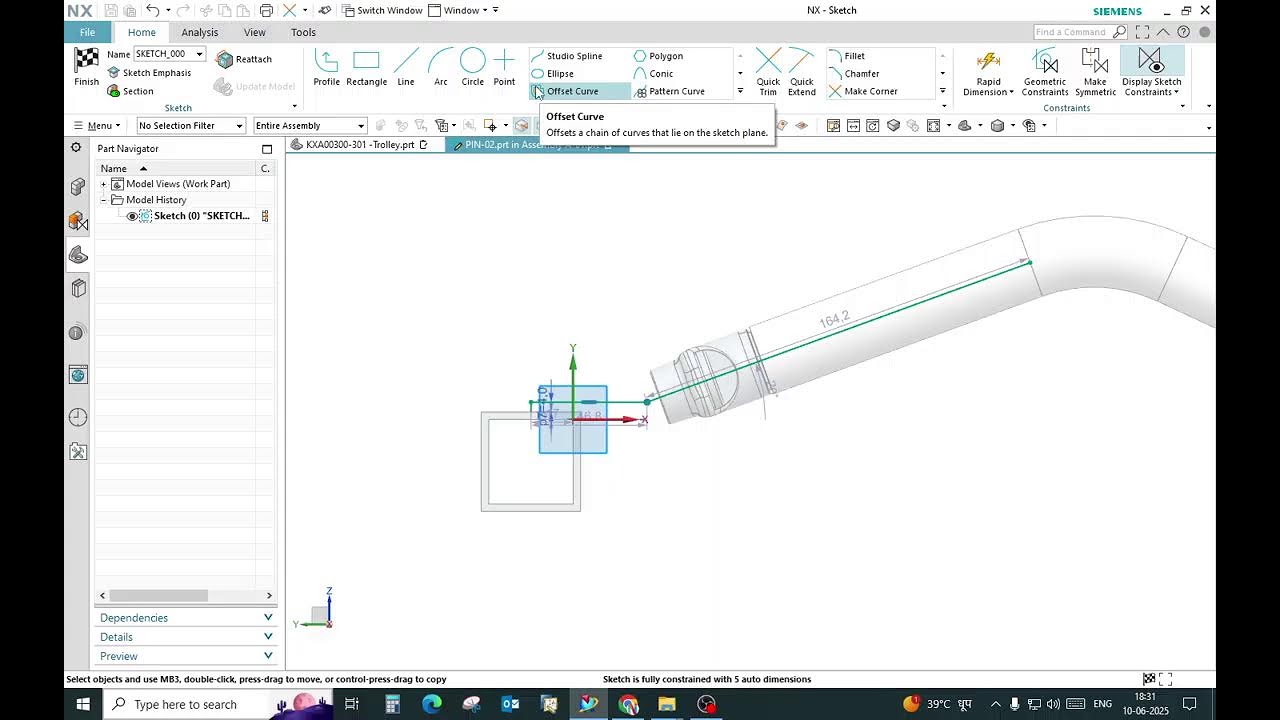
Task: Select the Circle sketch tool
Action: tap(472, 68)
